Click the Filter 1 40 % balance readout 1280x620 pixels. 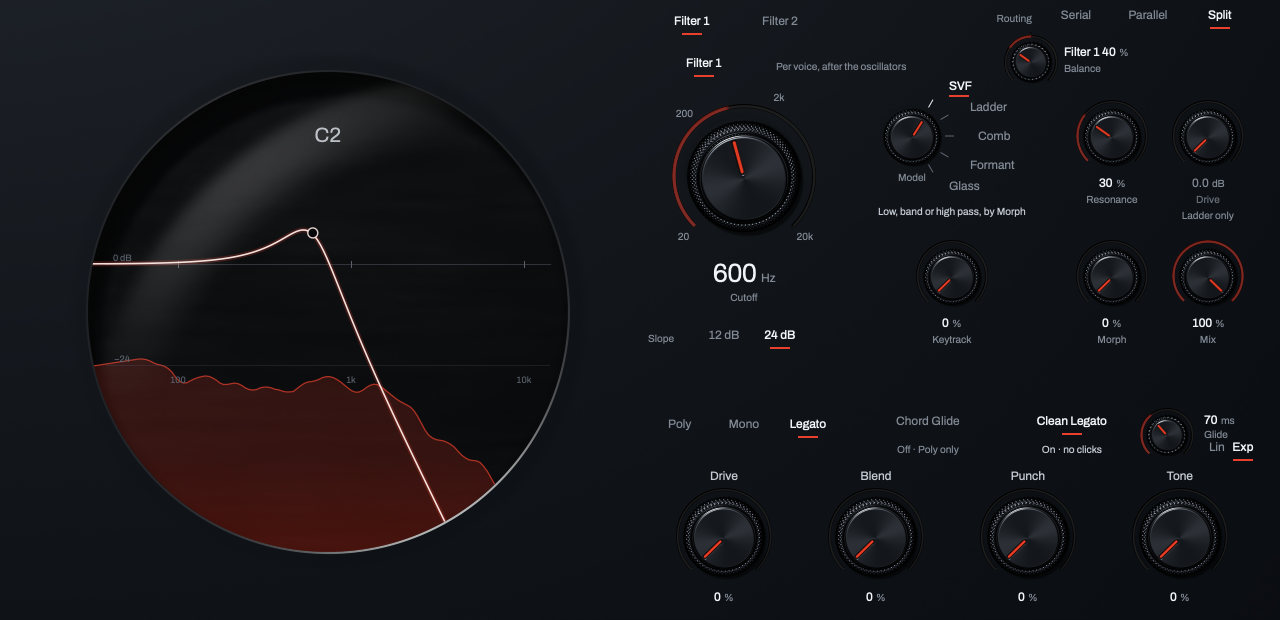(1096, 52)
